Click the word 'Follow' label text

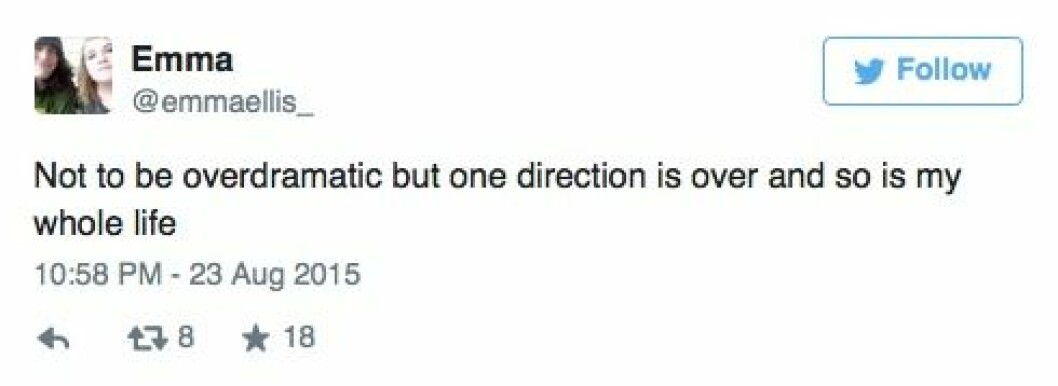tap(943, 70)
